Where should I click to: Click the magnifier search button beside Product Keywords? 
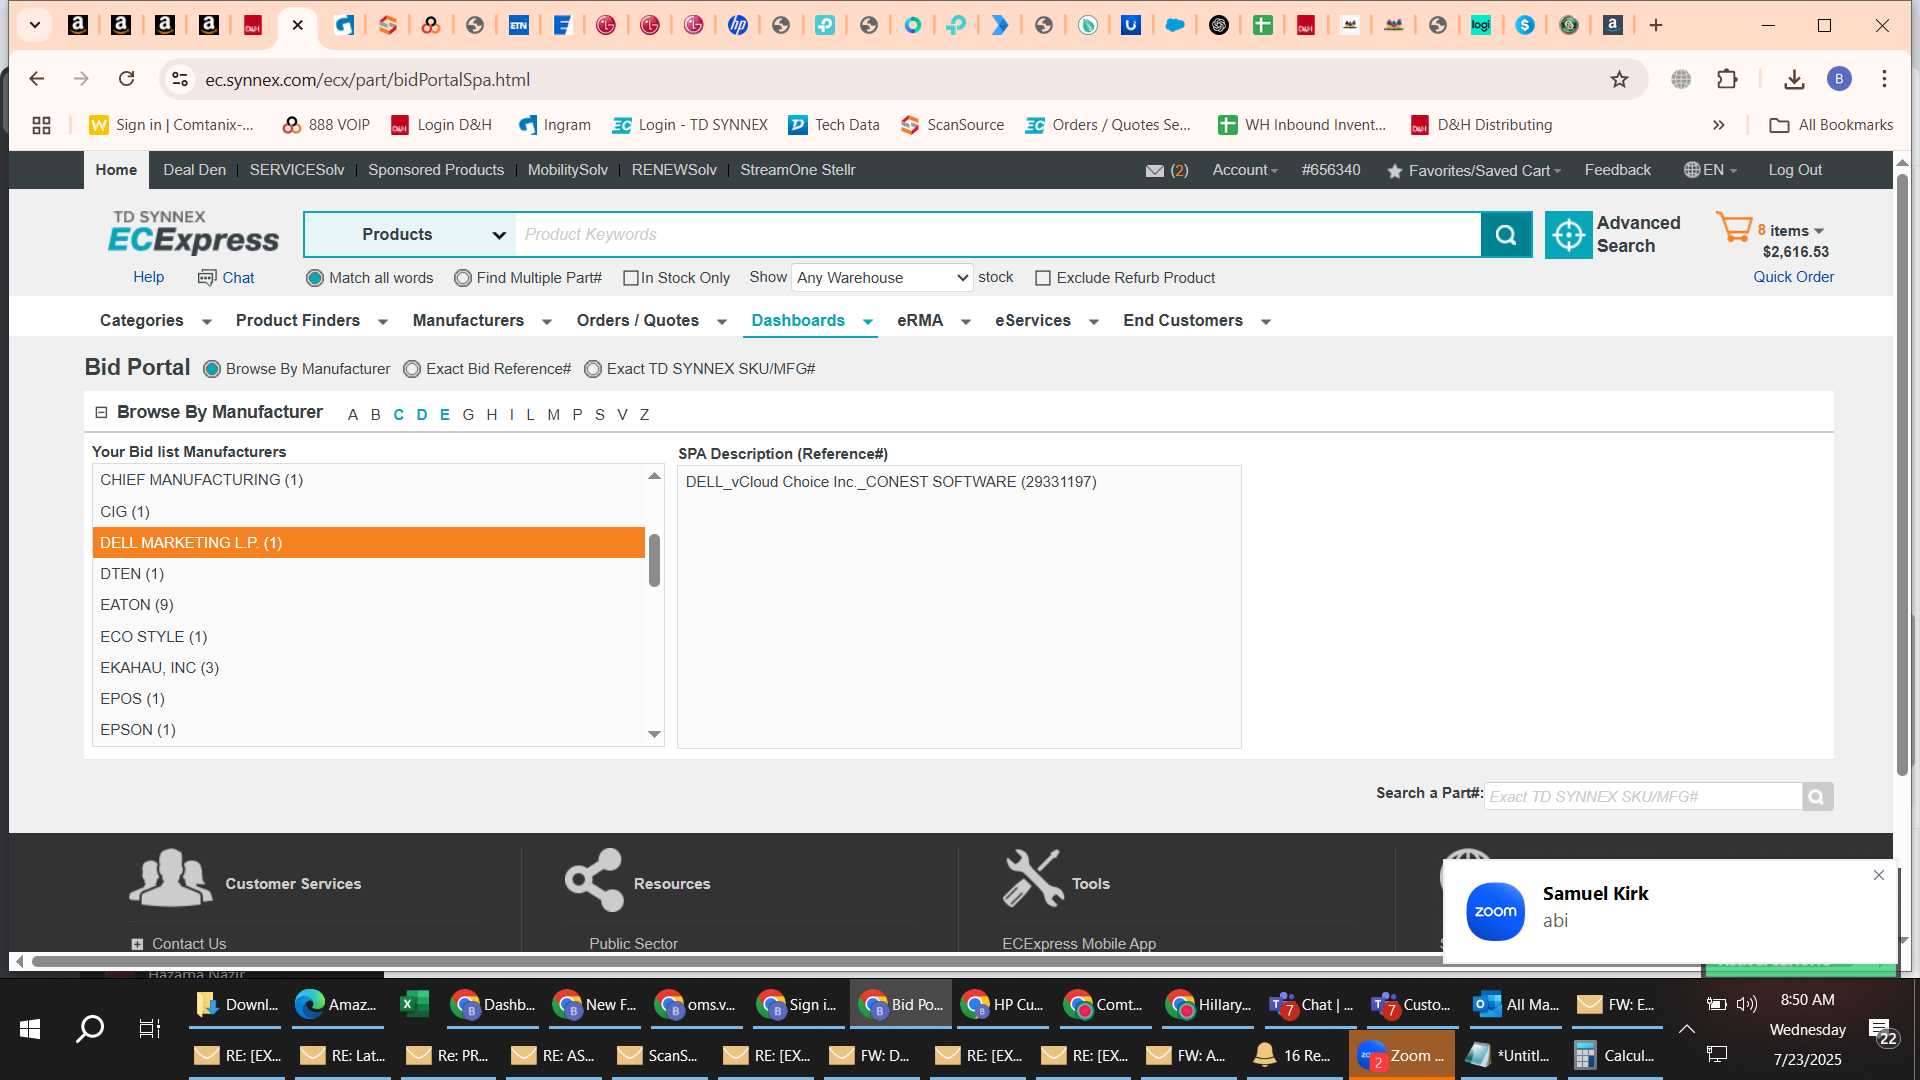point(1506,235)
